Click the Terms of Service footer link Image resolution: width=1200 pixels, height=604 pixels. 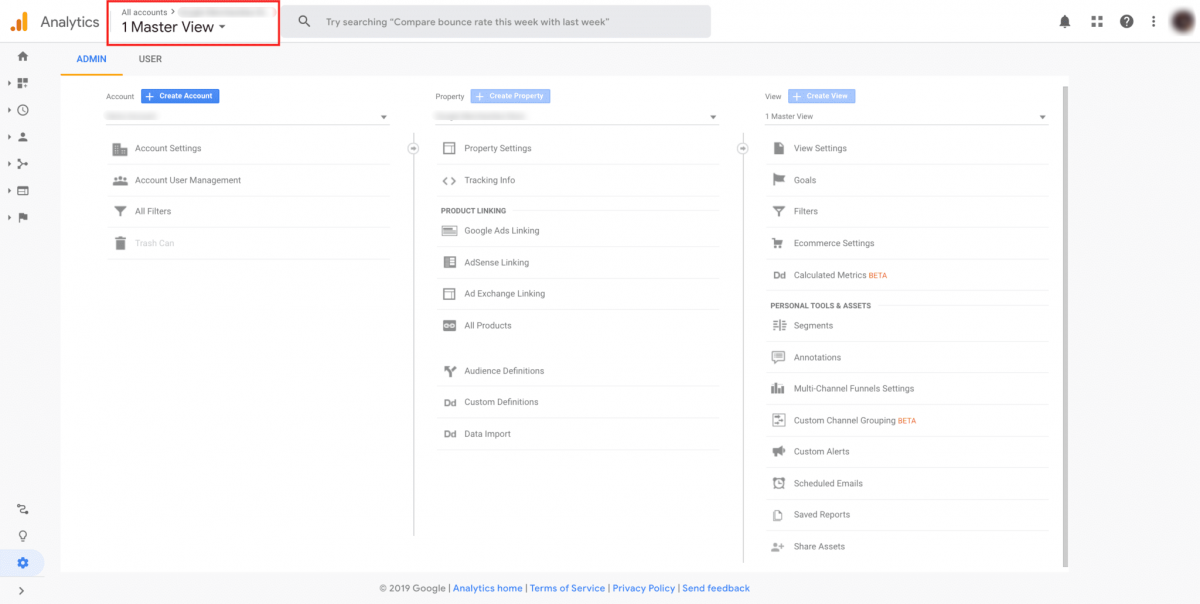point(567,588)
